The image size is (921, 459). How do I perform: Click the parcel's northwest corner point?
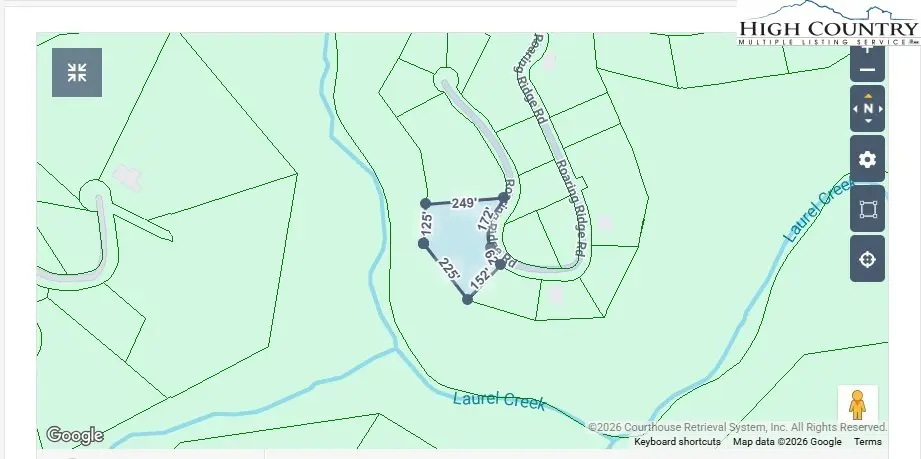tap(425, 203)
